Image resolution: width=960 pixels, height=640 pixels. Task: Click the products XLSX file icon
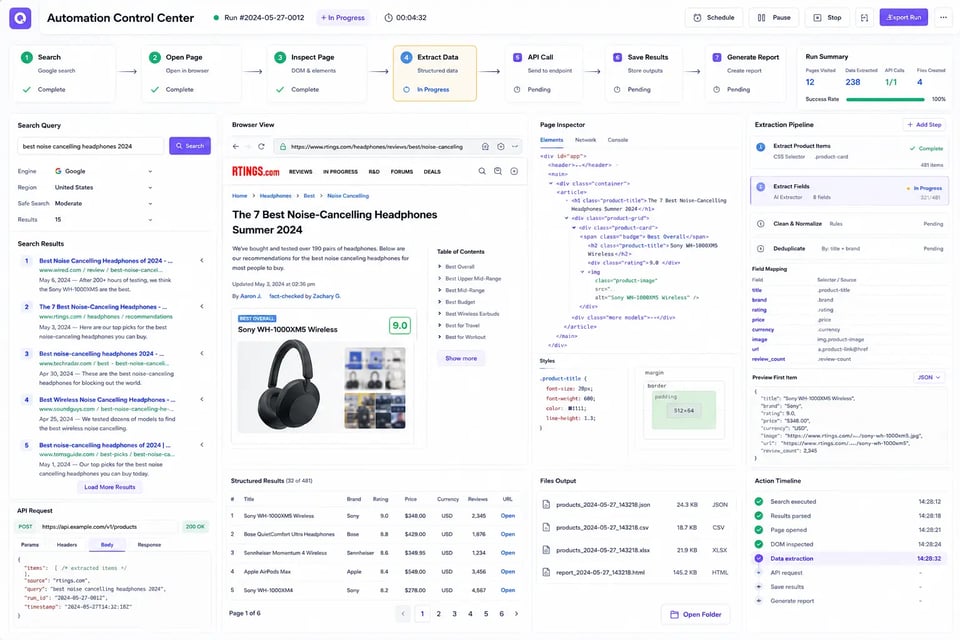tap(546, 550)
